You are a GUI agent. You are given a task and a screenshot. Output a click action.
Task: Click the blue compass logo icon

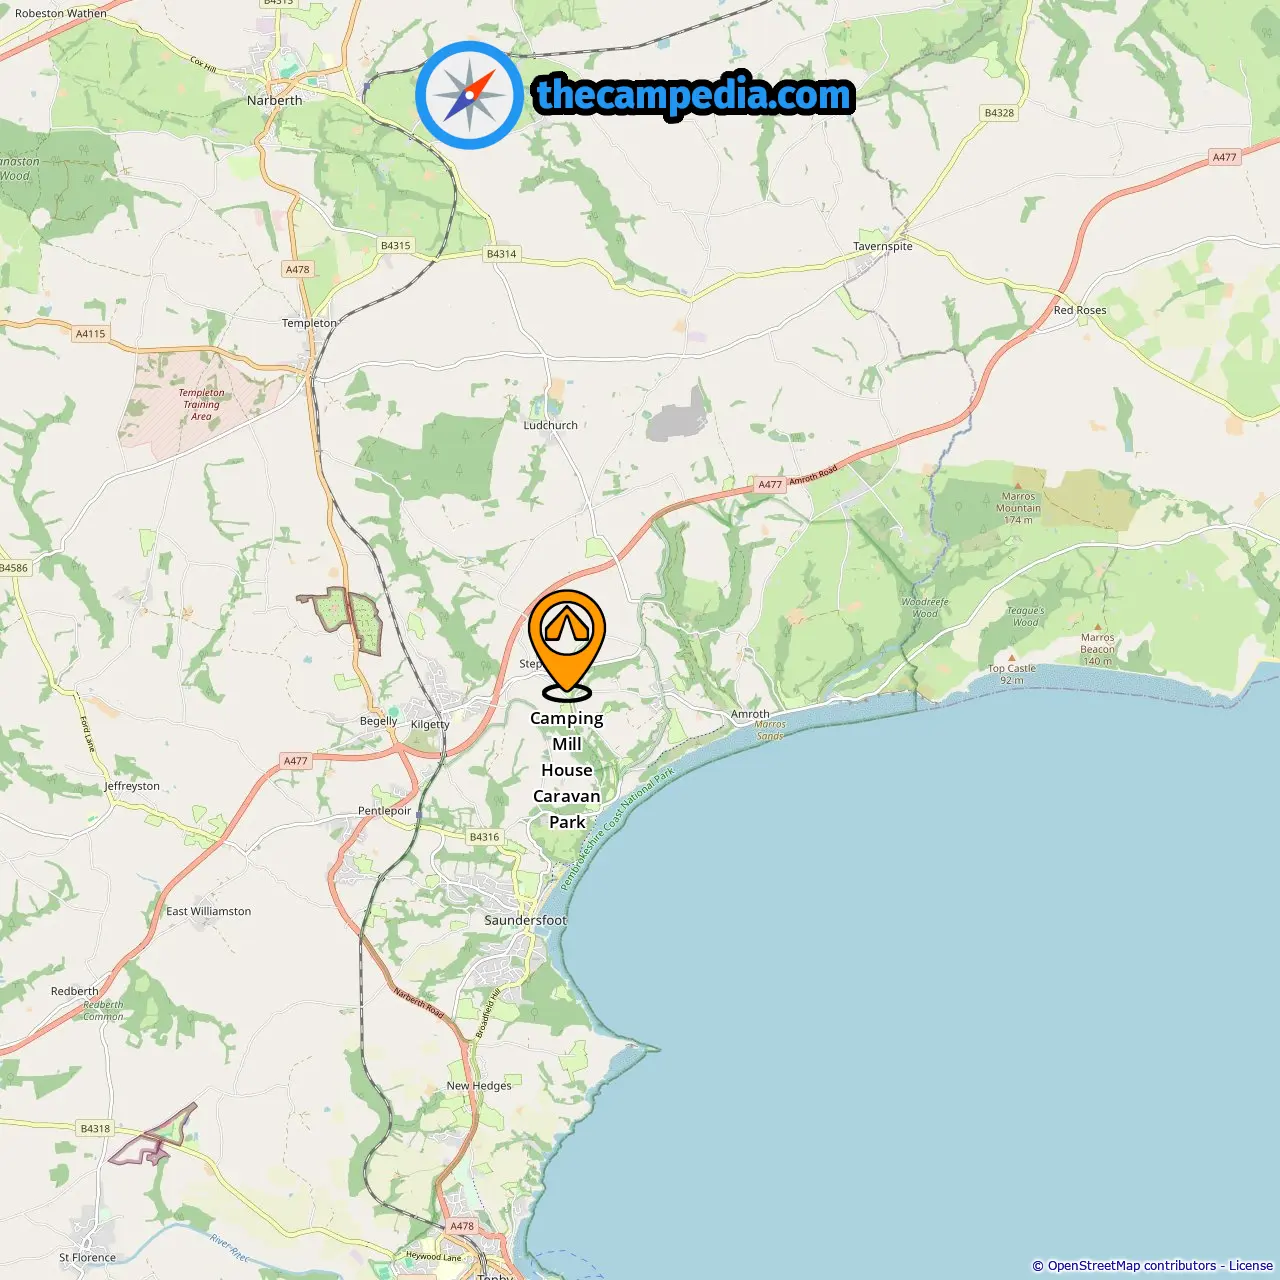[469, 95]
